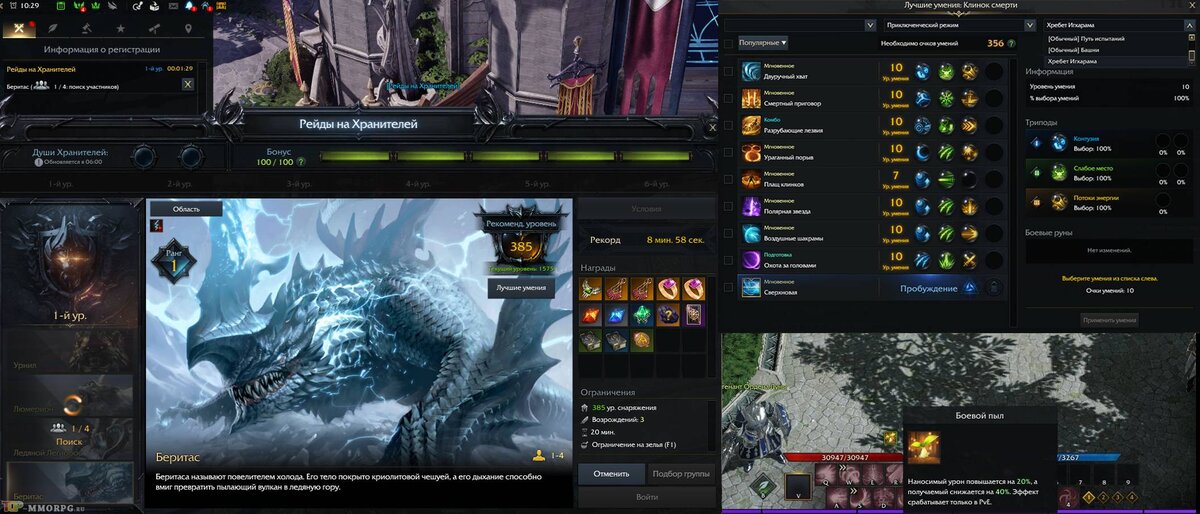Open the gavel auction tab icon
The height and width of the screenshot is (514, 1200).
click(87, 28)
